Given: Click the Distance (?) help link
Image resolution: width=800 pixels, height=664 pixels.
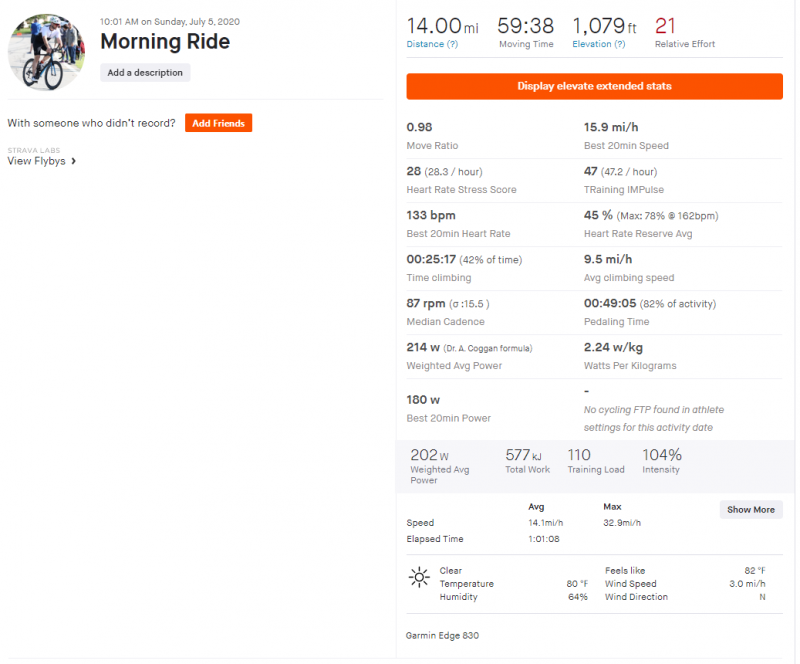Looking at the screenshot, I should 432,44.
